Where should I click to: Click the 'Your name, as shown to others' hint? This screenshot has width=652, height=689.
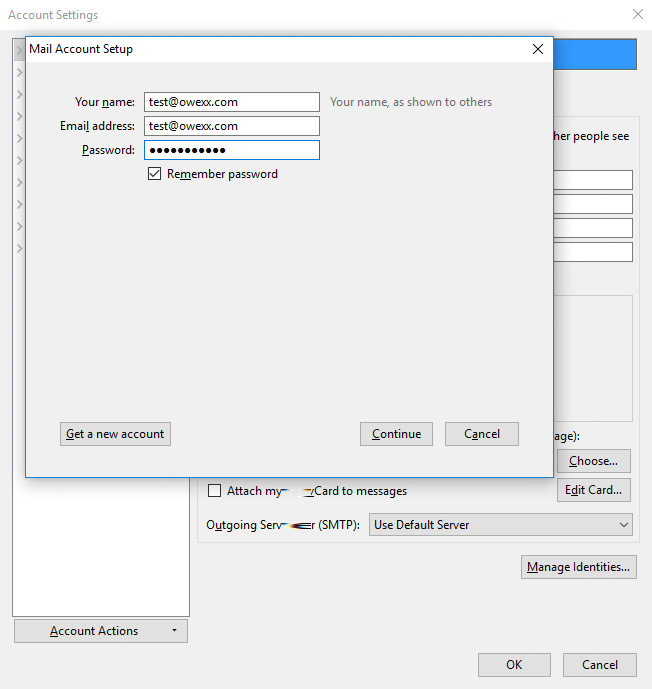(x=411, y=102)
